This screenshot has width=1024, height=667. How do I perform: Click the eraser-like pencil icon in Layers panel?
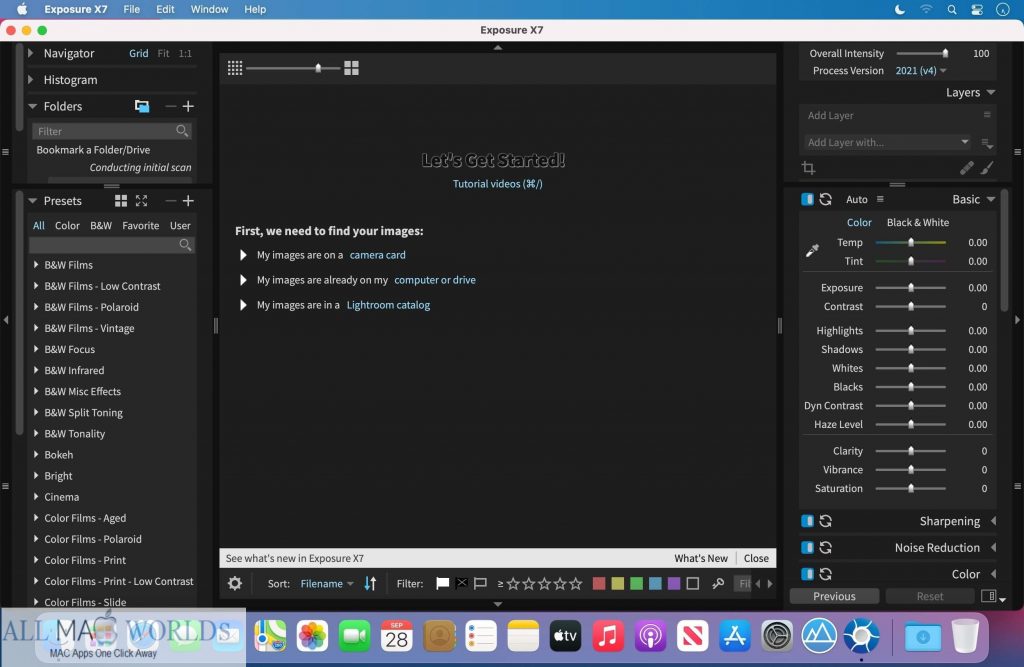point(967,168)
